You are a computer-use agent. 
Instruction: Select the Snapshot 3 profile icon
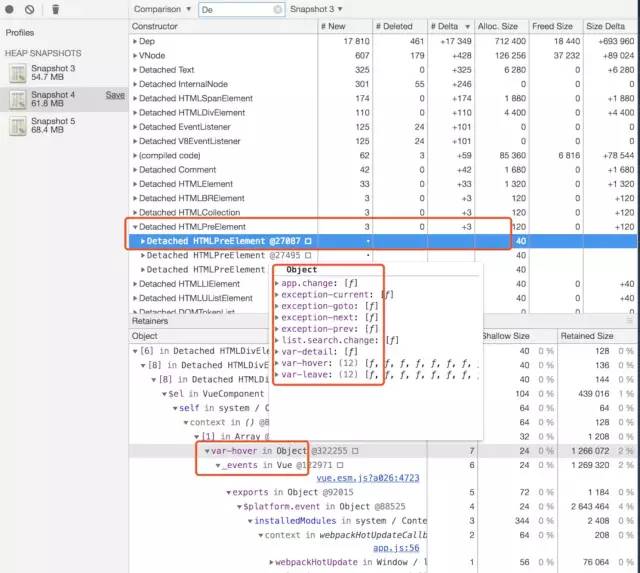click(x=18, y=73)
